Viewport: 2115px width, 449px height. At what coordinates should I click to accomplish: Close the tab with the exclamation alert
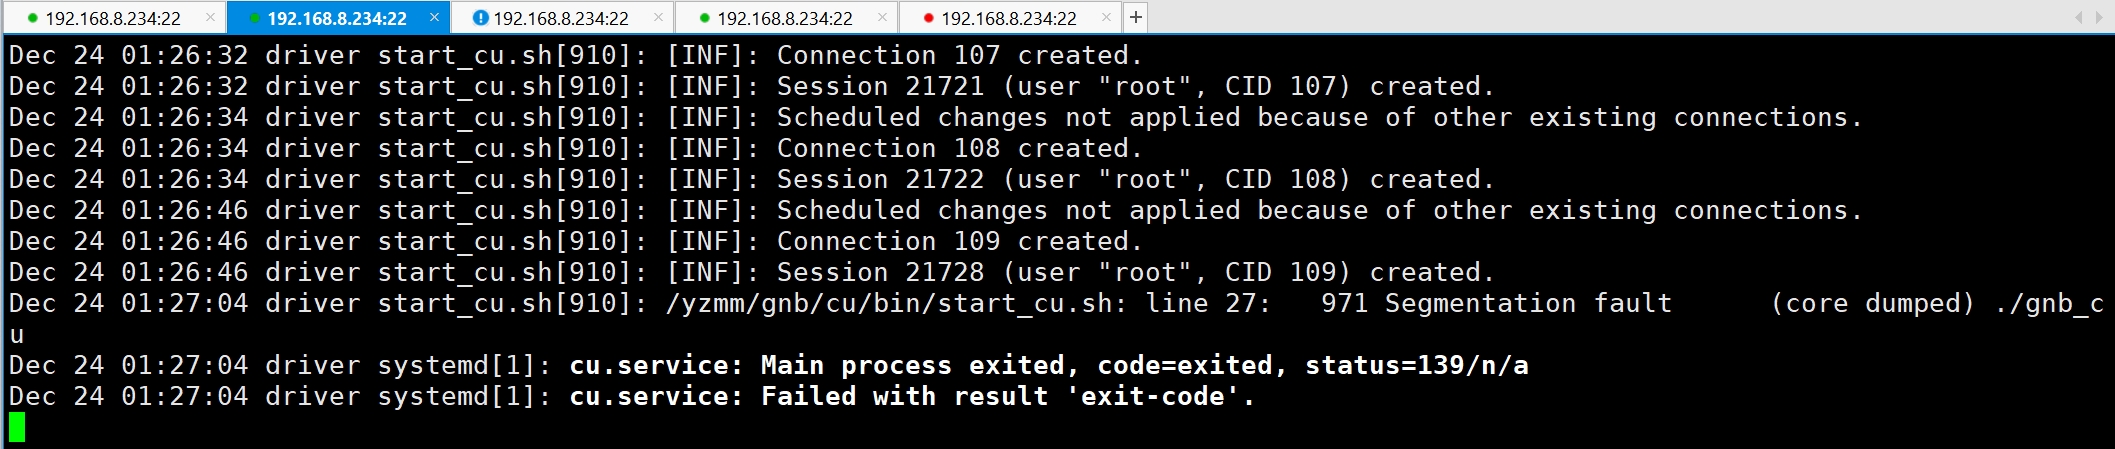click(658, 17)
